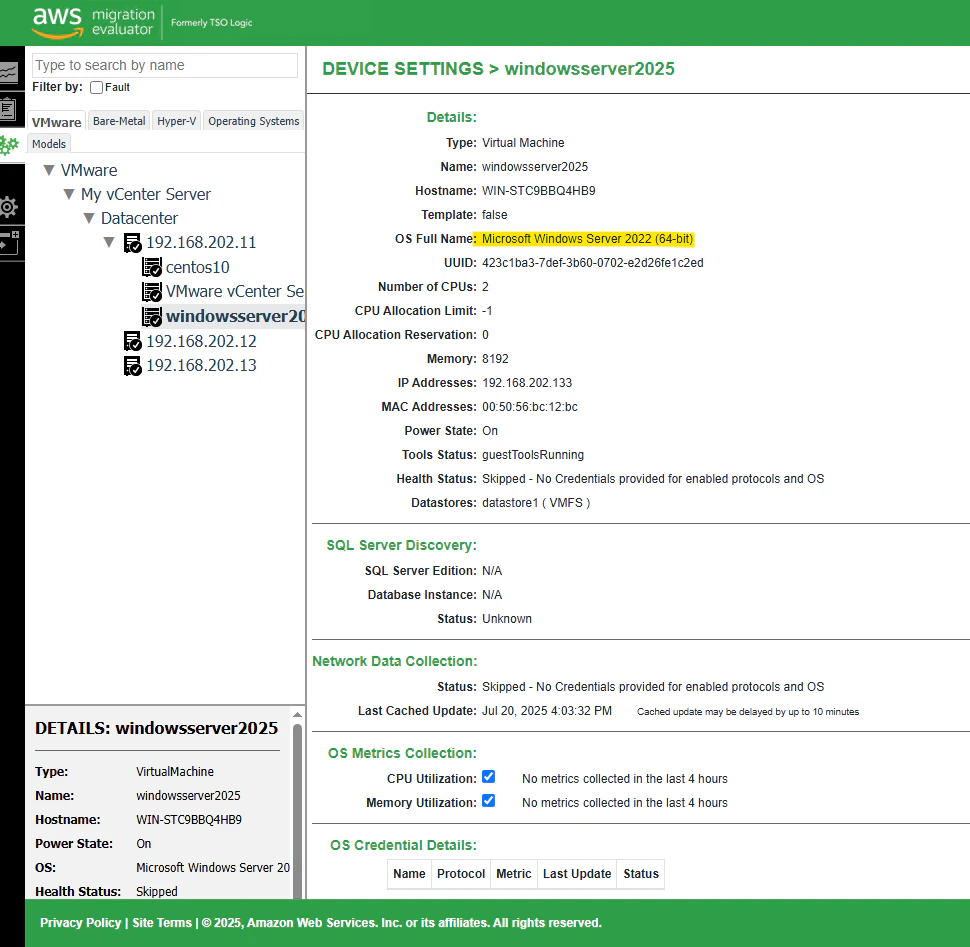Click the Metric column header

click(x=514, y=874)
